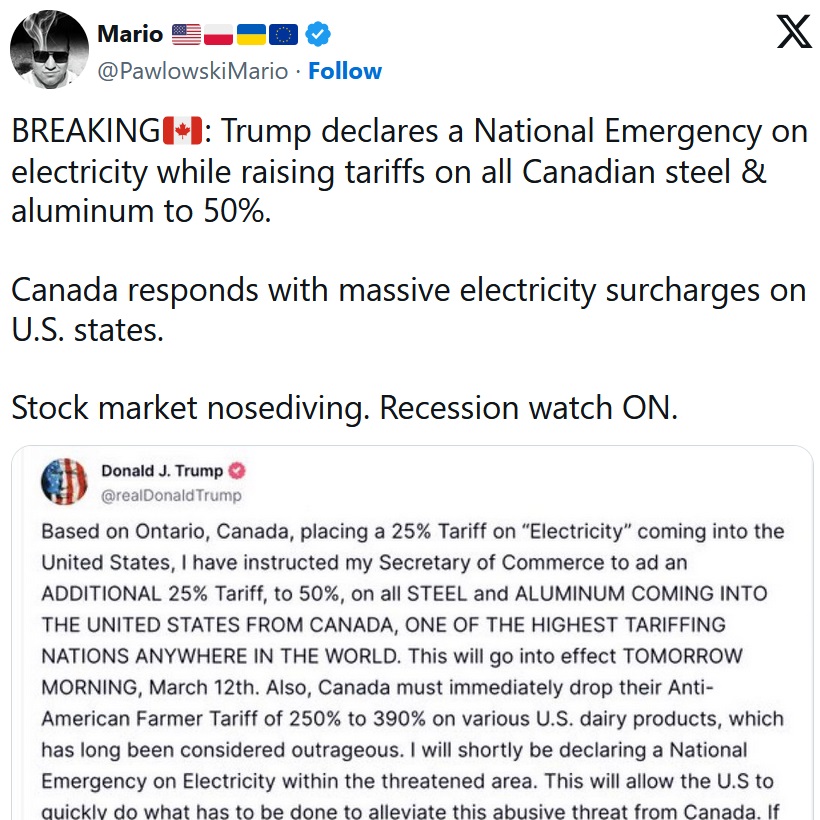Click the X logo

click(x=794, y=34)
